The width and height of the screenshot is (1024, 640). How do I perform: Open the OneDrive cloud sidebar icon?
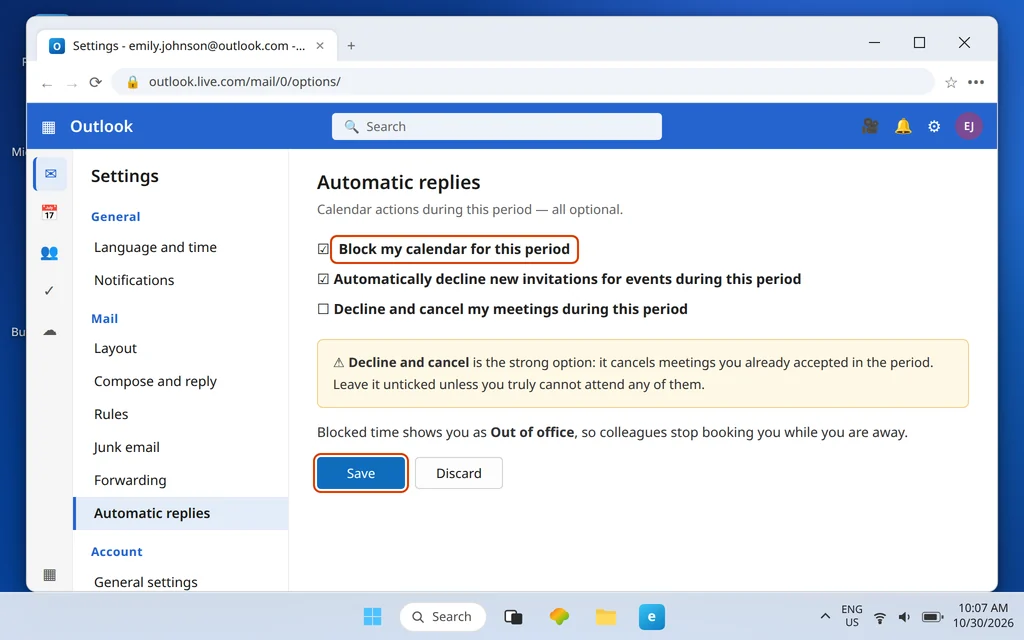(x=50, y=332)
